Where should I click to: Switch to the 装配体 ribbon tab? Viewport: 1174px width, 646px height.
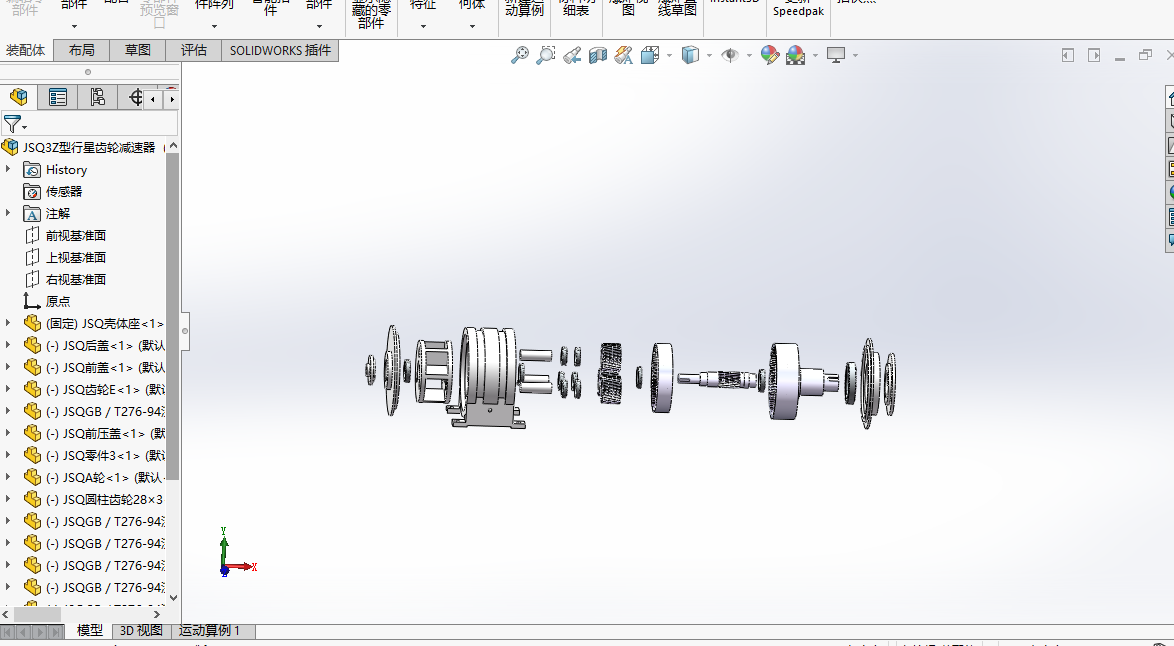pyautogui.click(x=25, y=50)
